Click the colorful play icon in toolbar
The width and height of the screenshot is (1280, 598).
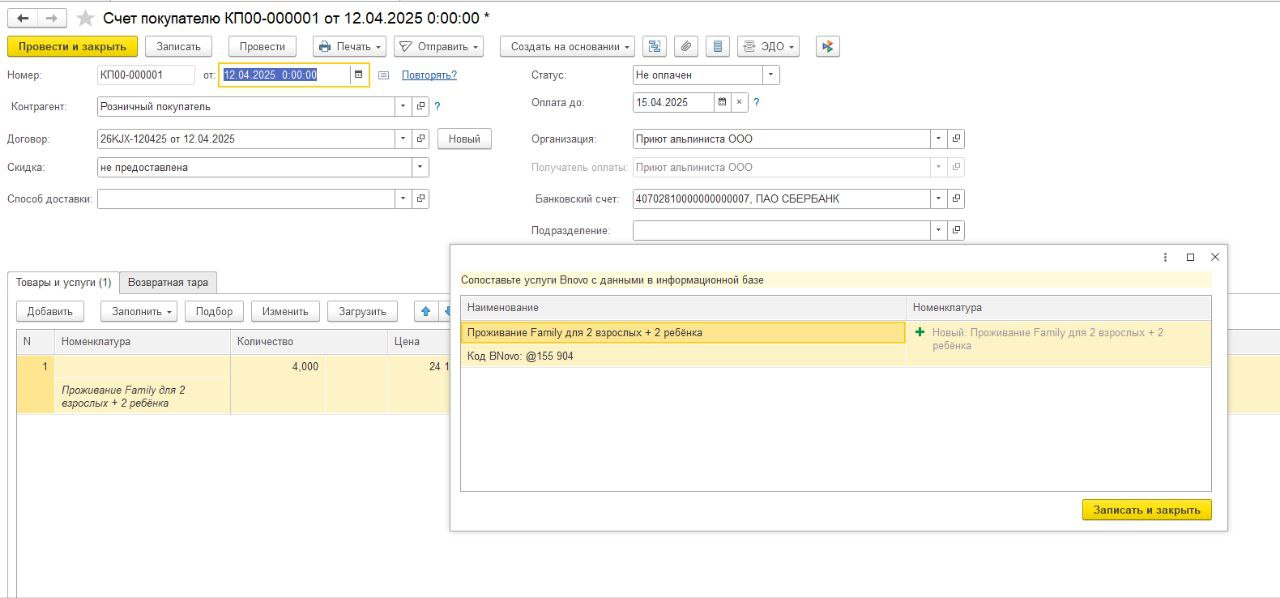point(827,46)
